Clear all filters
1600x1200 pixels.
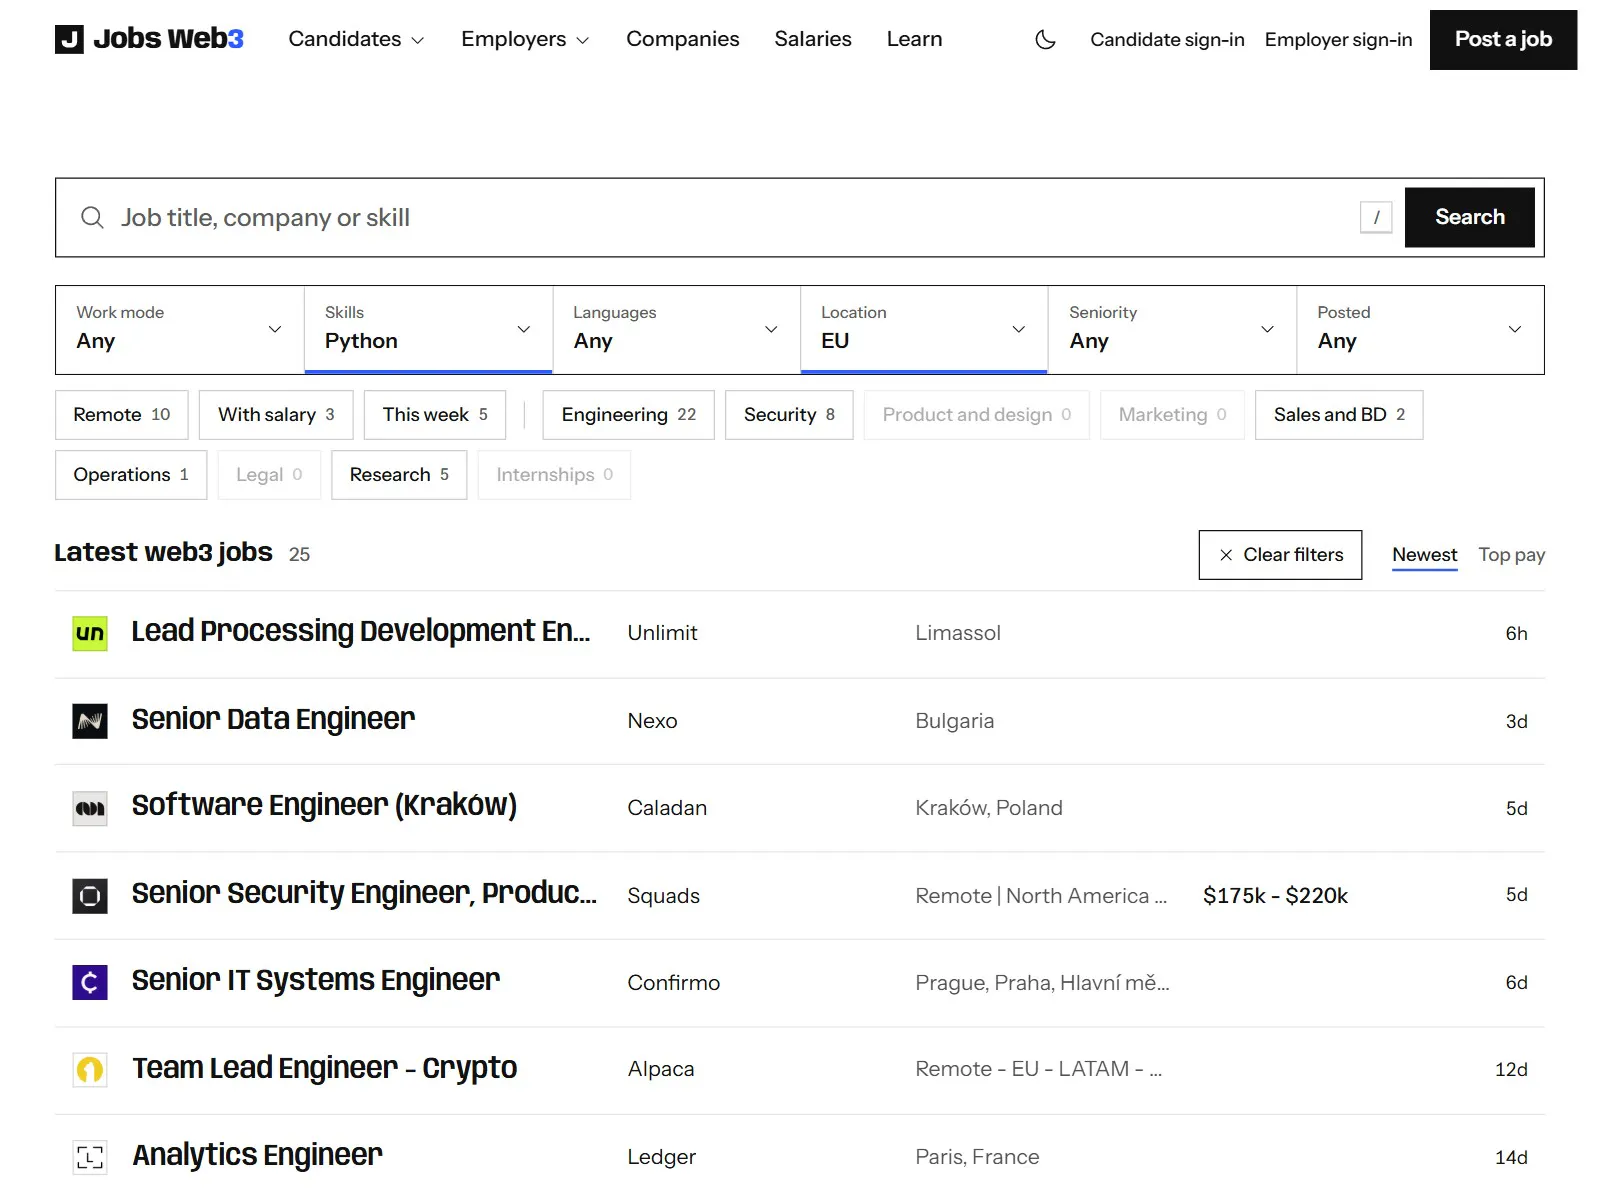point(1280,555)
